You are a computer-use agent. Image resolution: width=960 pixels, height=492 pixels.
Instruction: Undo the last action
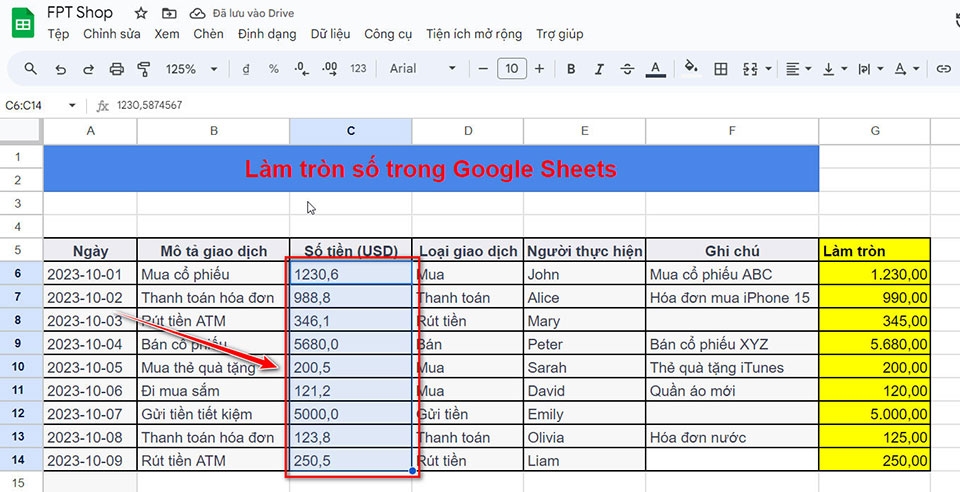click(x=60, y=69)
